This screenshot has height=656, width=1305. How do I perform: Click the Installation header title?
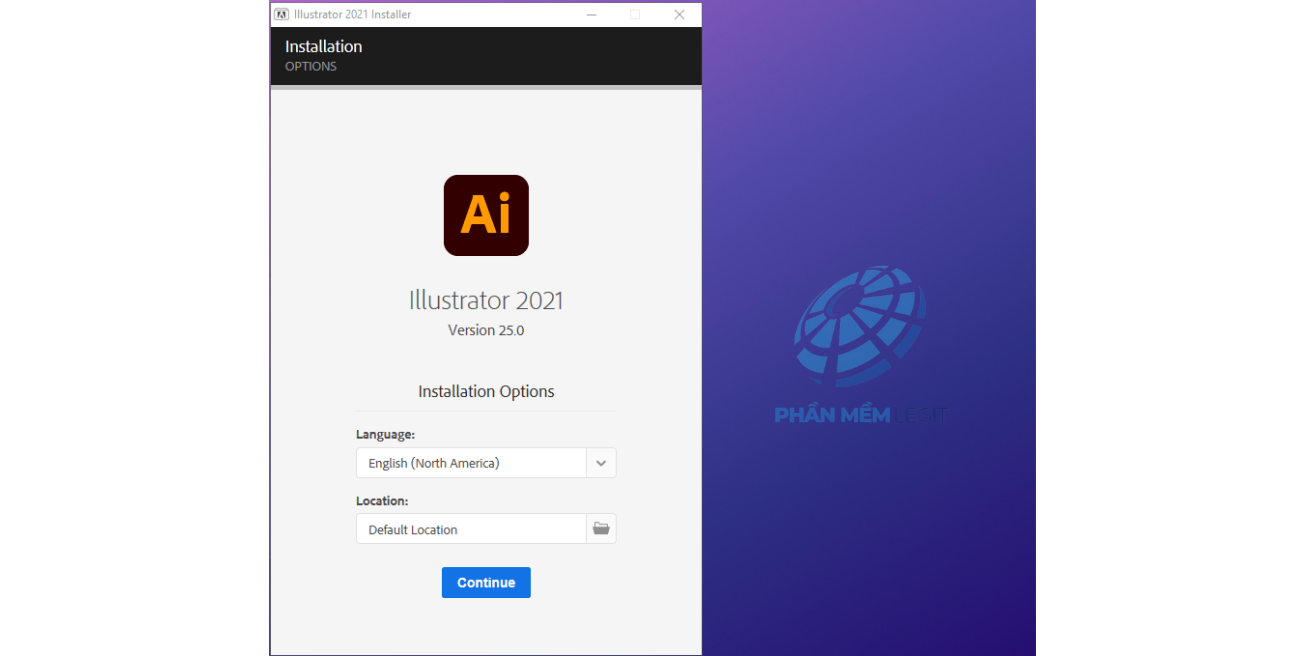click(x=323, y=46)
